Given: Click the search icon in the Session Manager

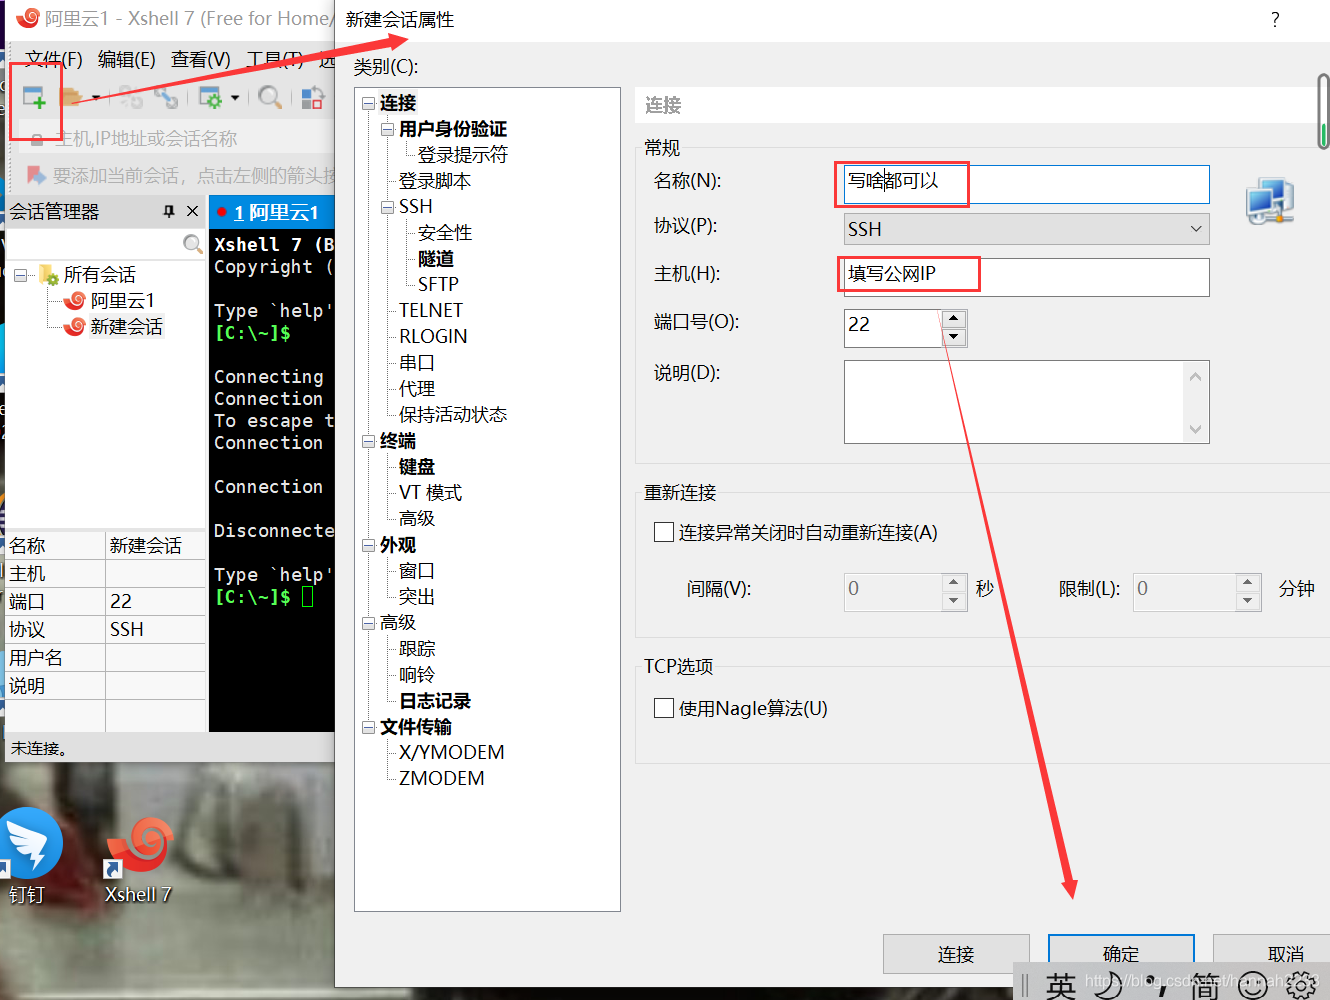Looking at the screenshot, I should 193,244.
